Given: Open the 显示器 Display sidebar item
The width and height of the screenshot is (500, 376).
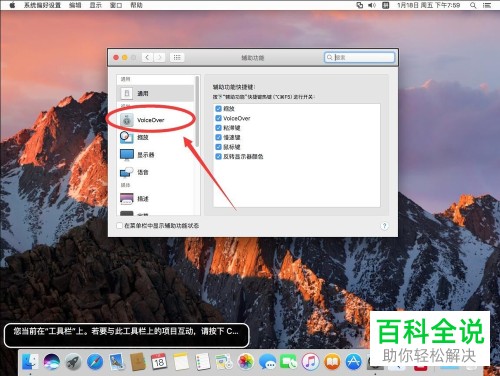Looking at the screenshot, I should click(x=155, y=155).
